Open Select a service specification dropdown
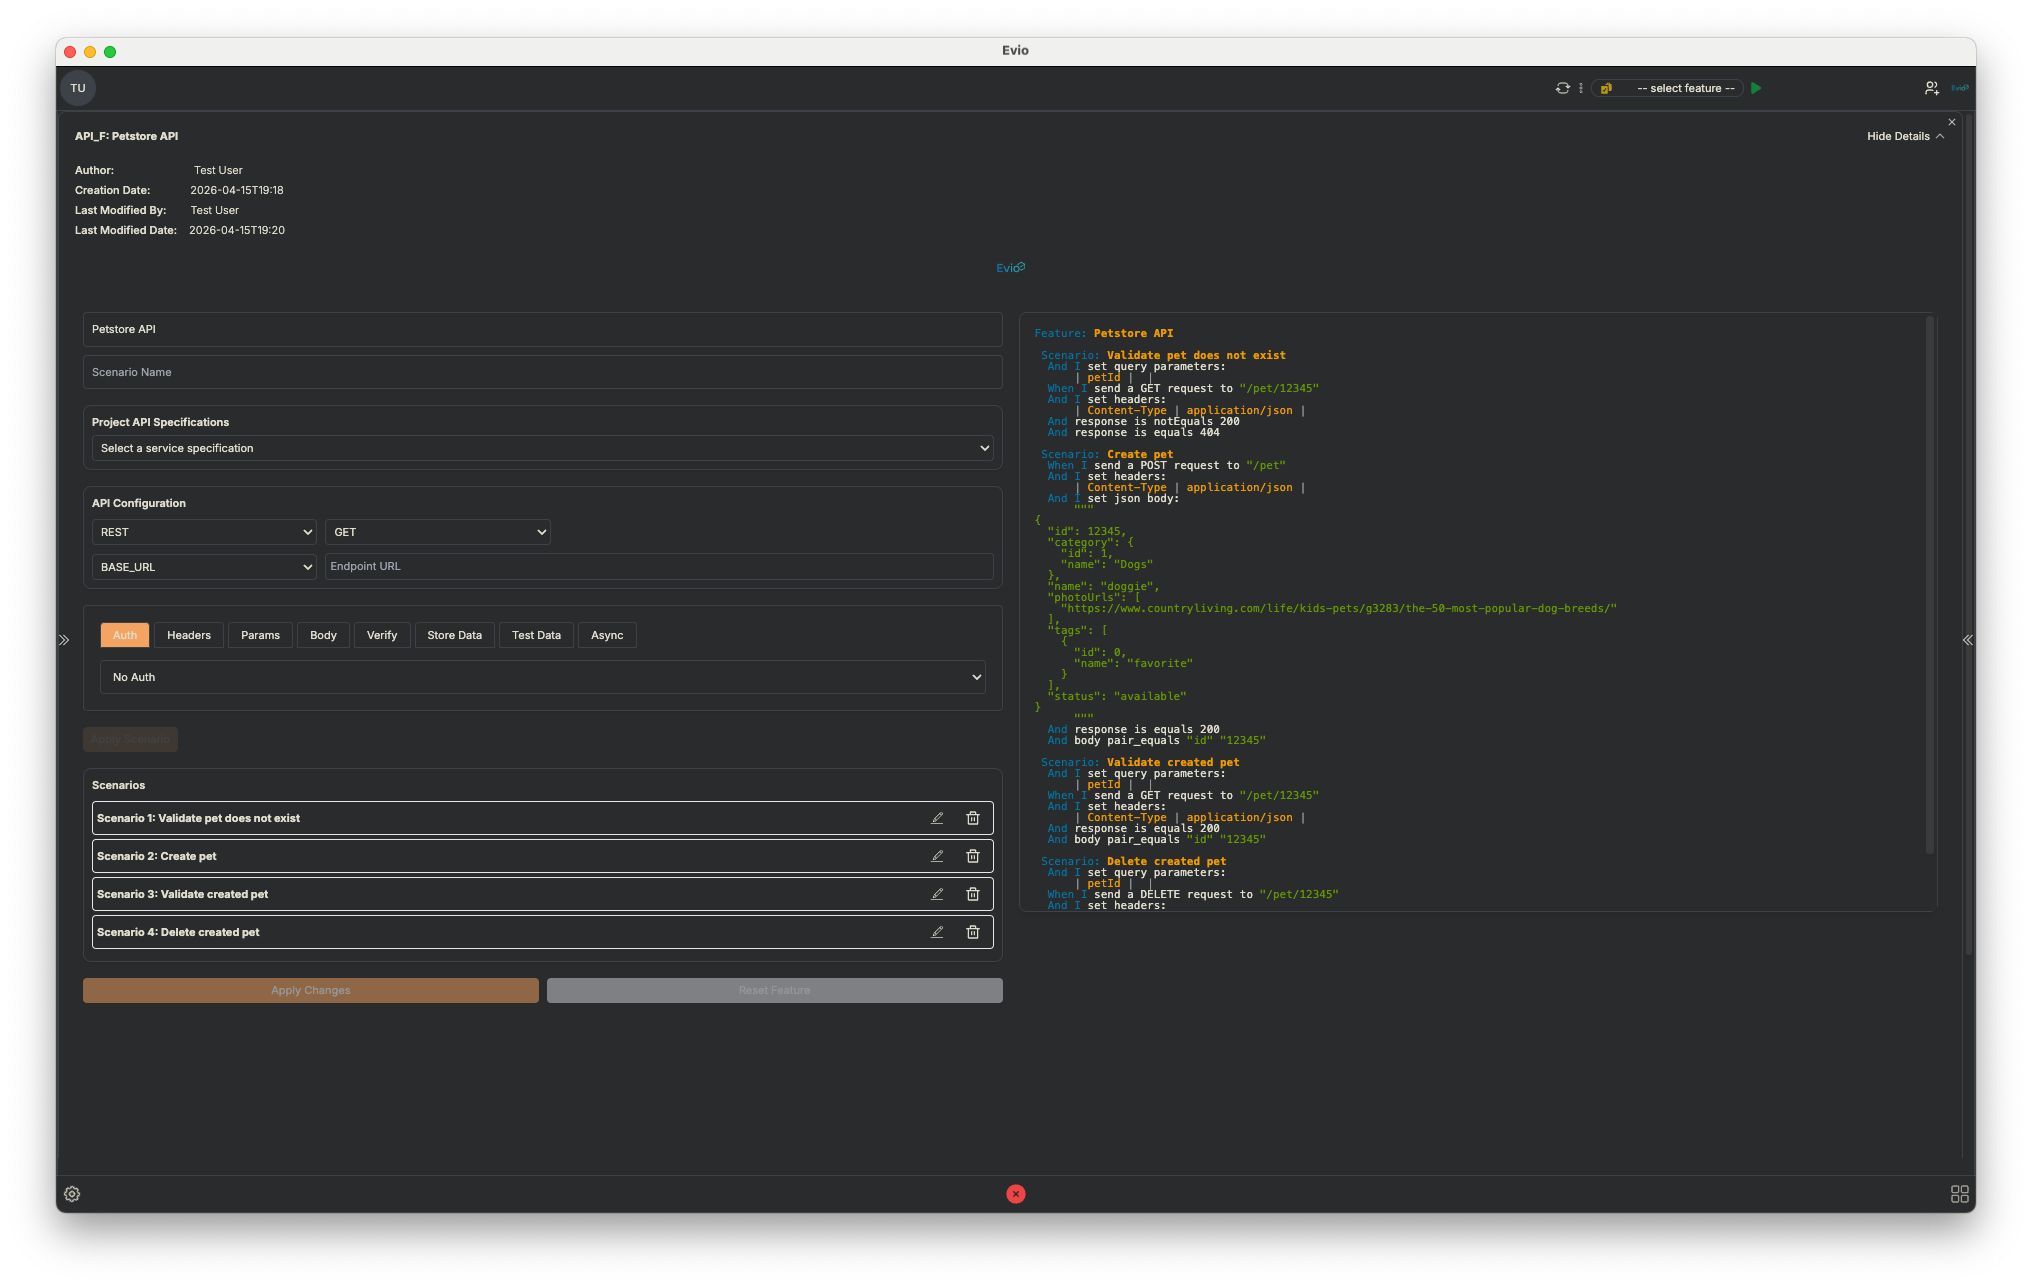This screenshot has height=1287, width=2032. (543, 448)
